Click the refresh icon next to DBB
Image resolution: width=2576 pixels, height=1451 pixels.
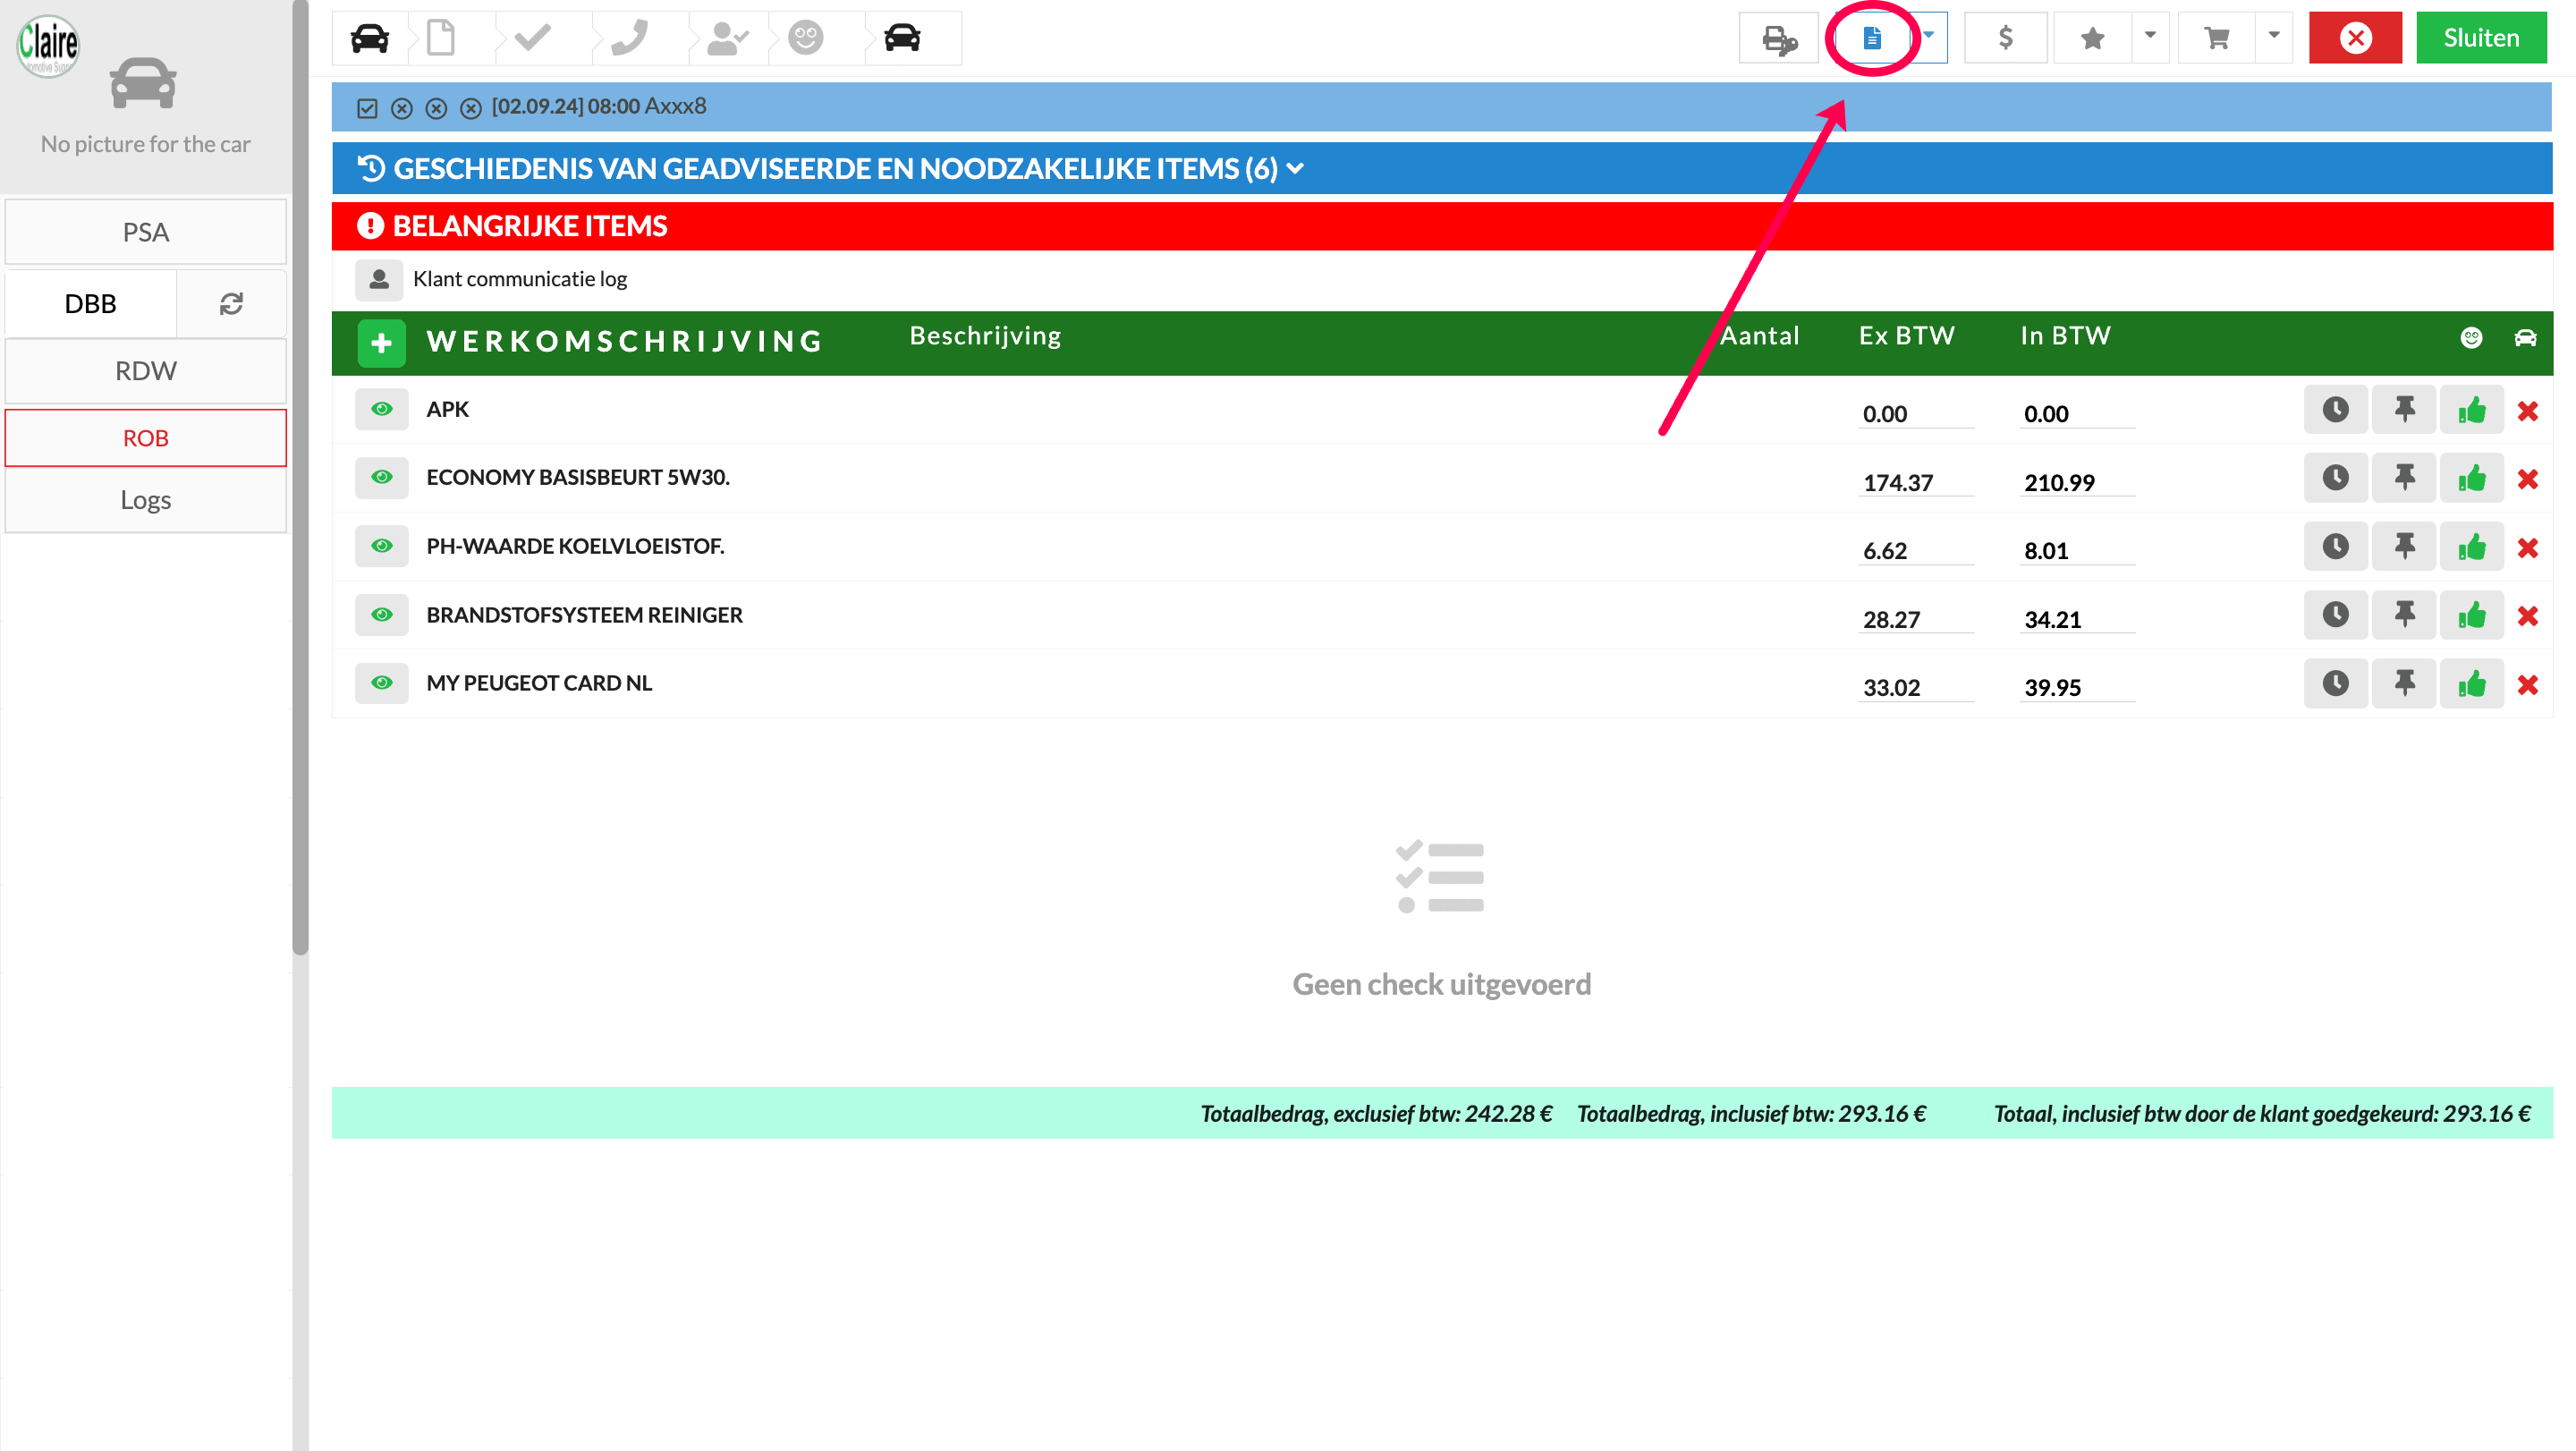(x=231, y=303)
